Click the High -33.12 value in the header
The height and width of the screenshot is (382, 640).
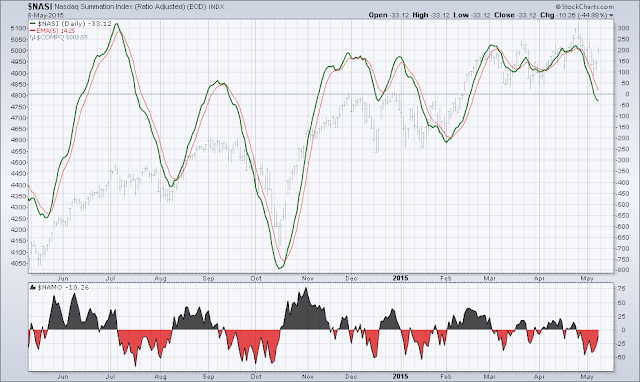(431, 15)
